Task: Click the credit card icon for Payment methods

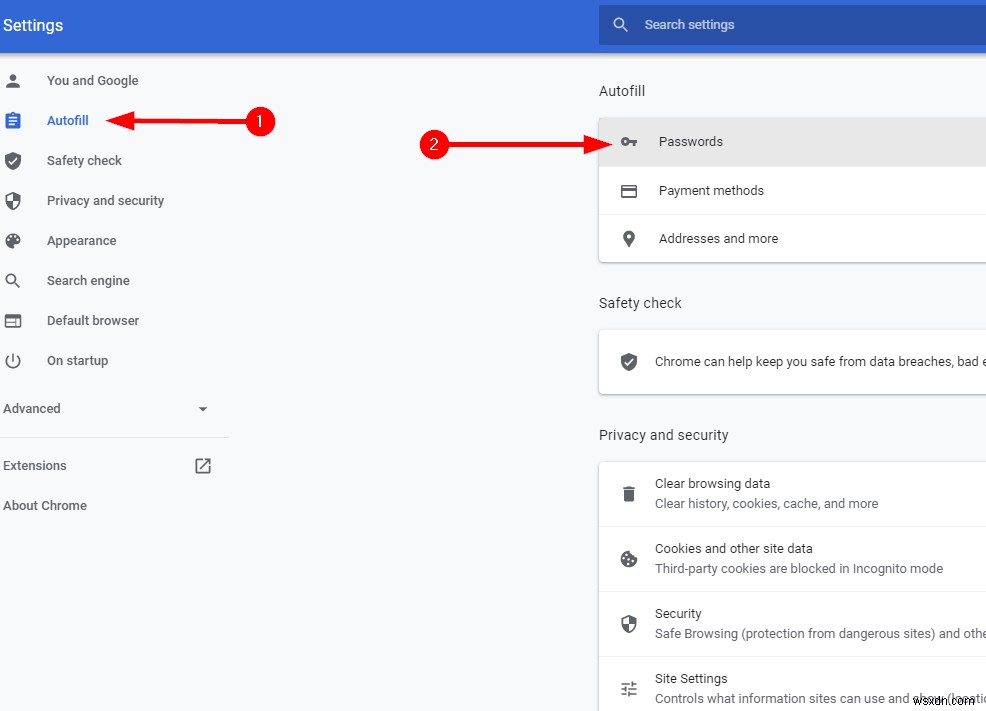Action: (629, 191)
